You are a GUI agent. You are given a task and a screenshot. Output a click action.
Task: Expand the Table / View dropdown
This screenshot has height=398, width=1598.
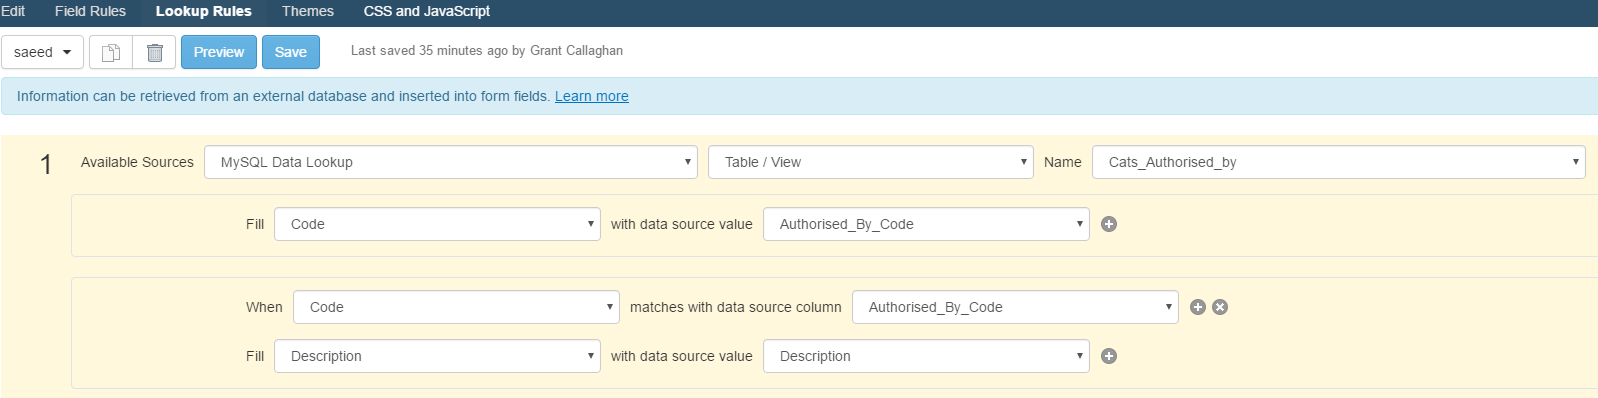tap(871, 162)
